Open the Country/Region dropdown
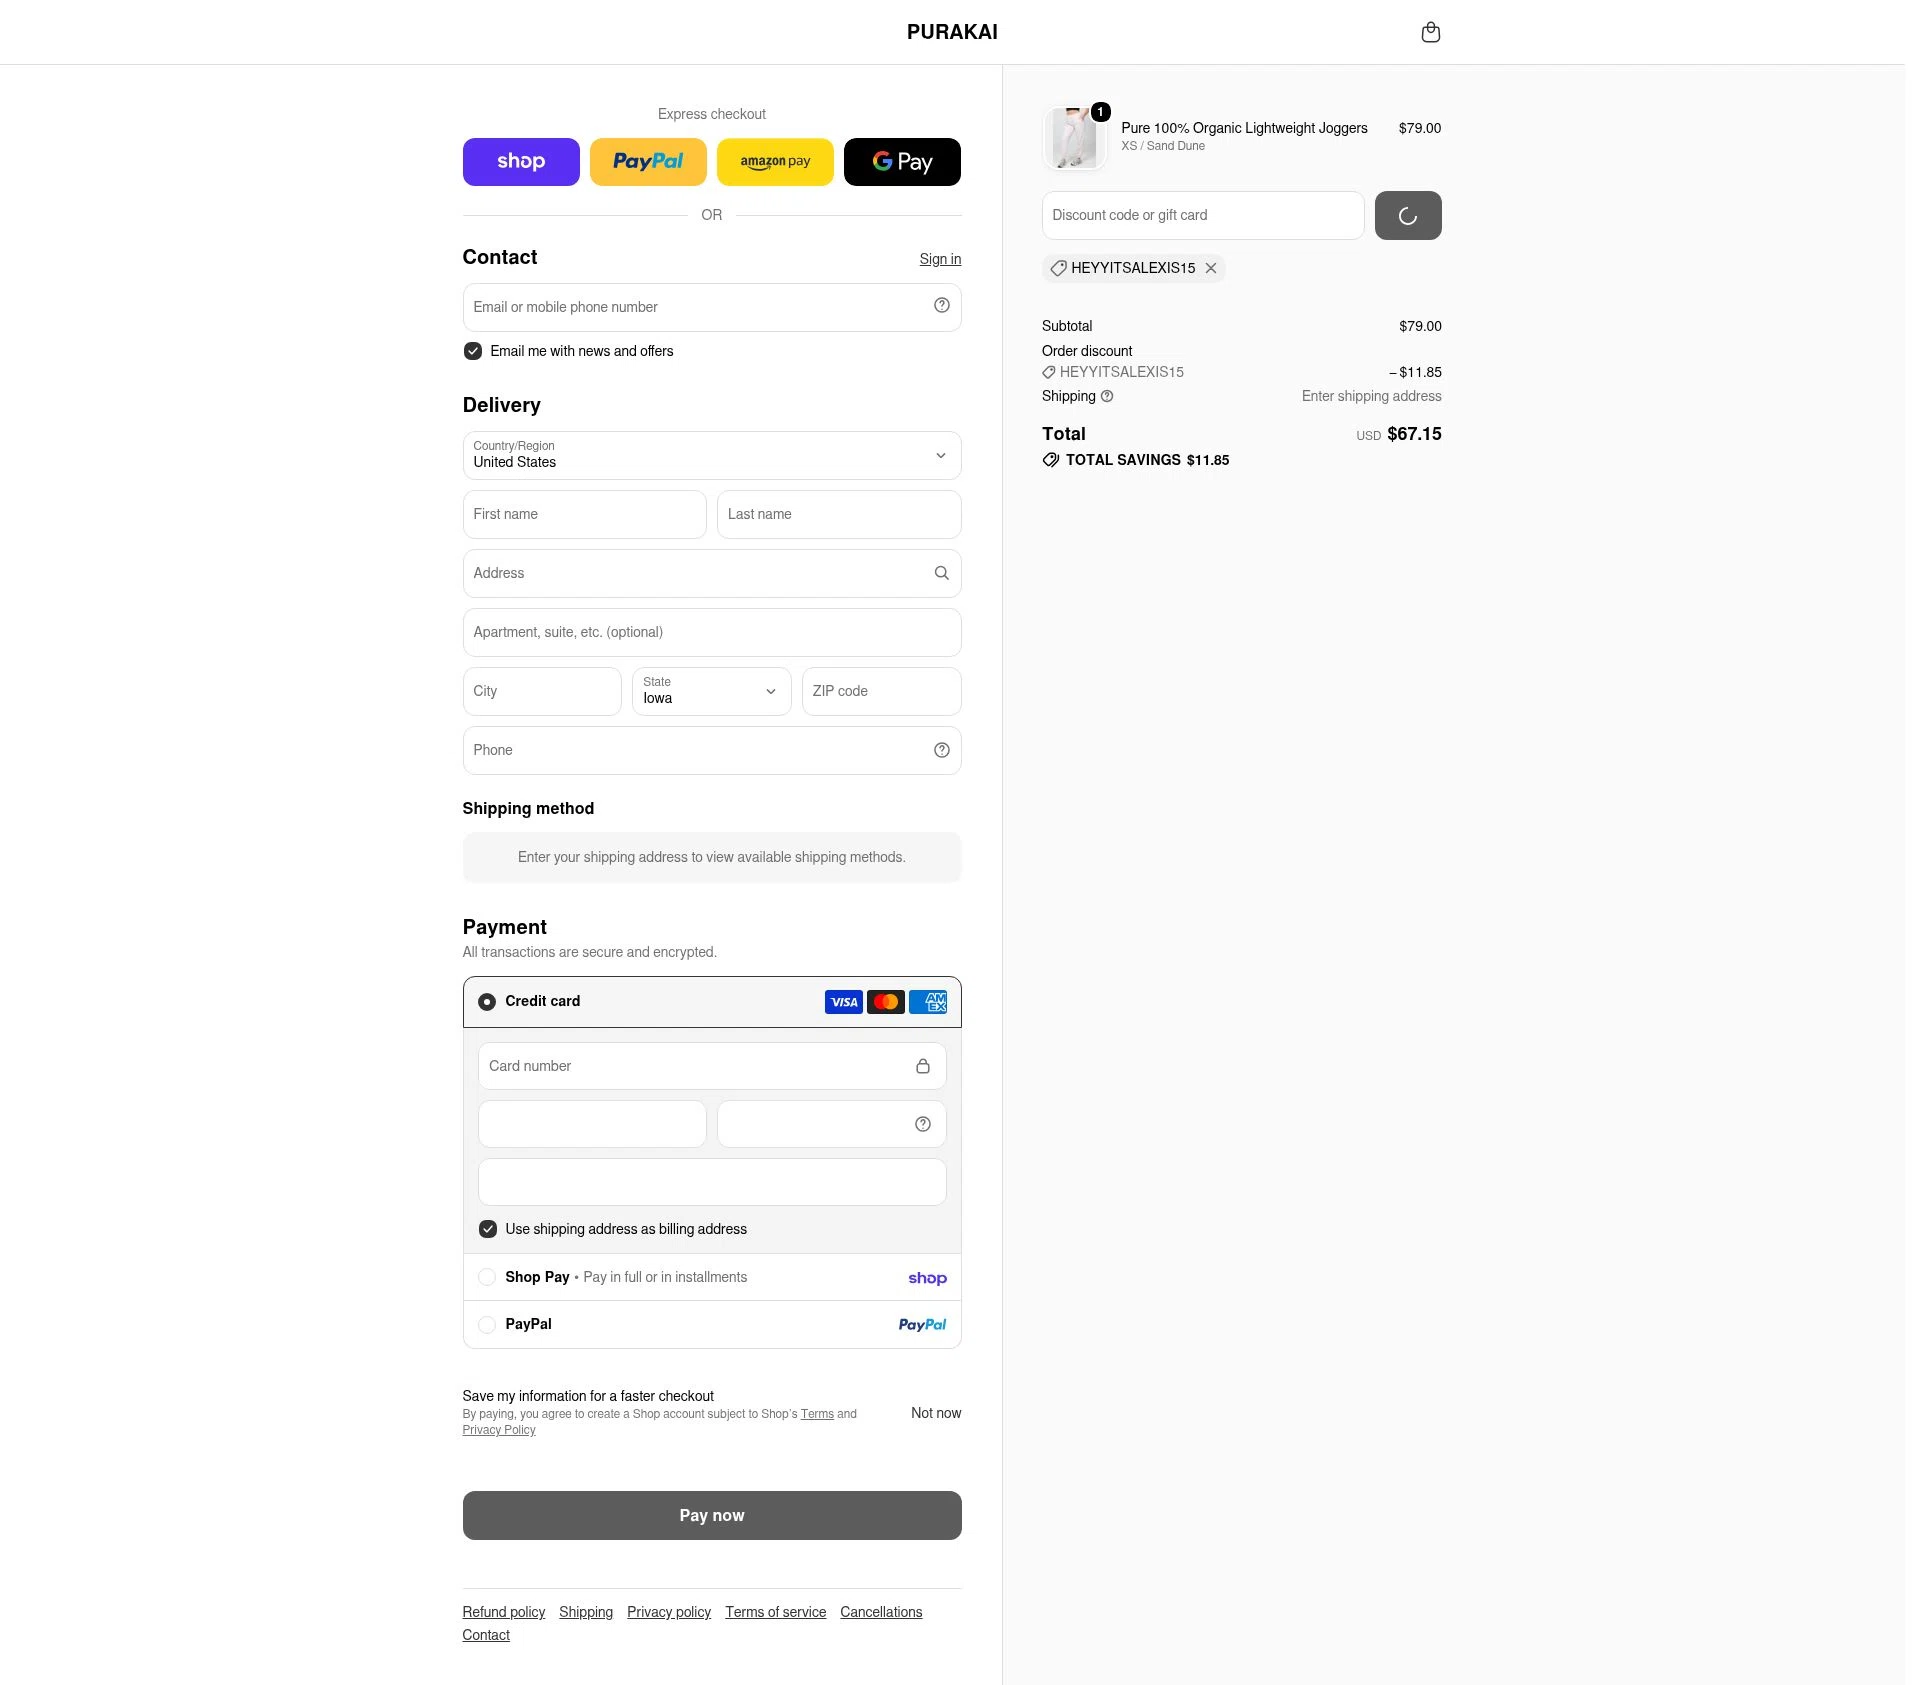1920x1685 pixels. pyautogui.click(x=712, y=455)
